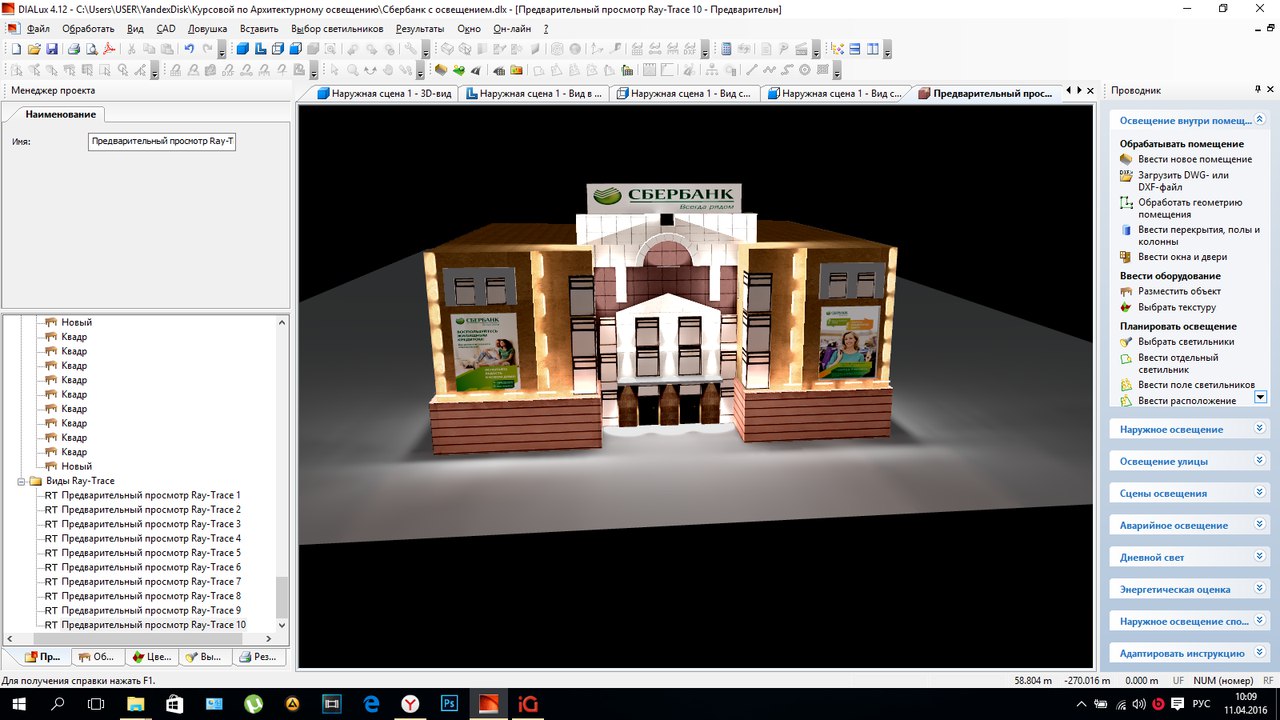Export to PDF via Acrobat icon
Viewport: 1280px width, 720px height.
pyautogui.click(x=109, y=49)
